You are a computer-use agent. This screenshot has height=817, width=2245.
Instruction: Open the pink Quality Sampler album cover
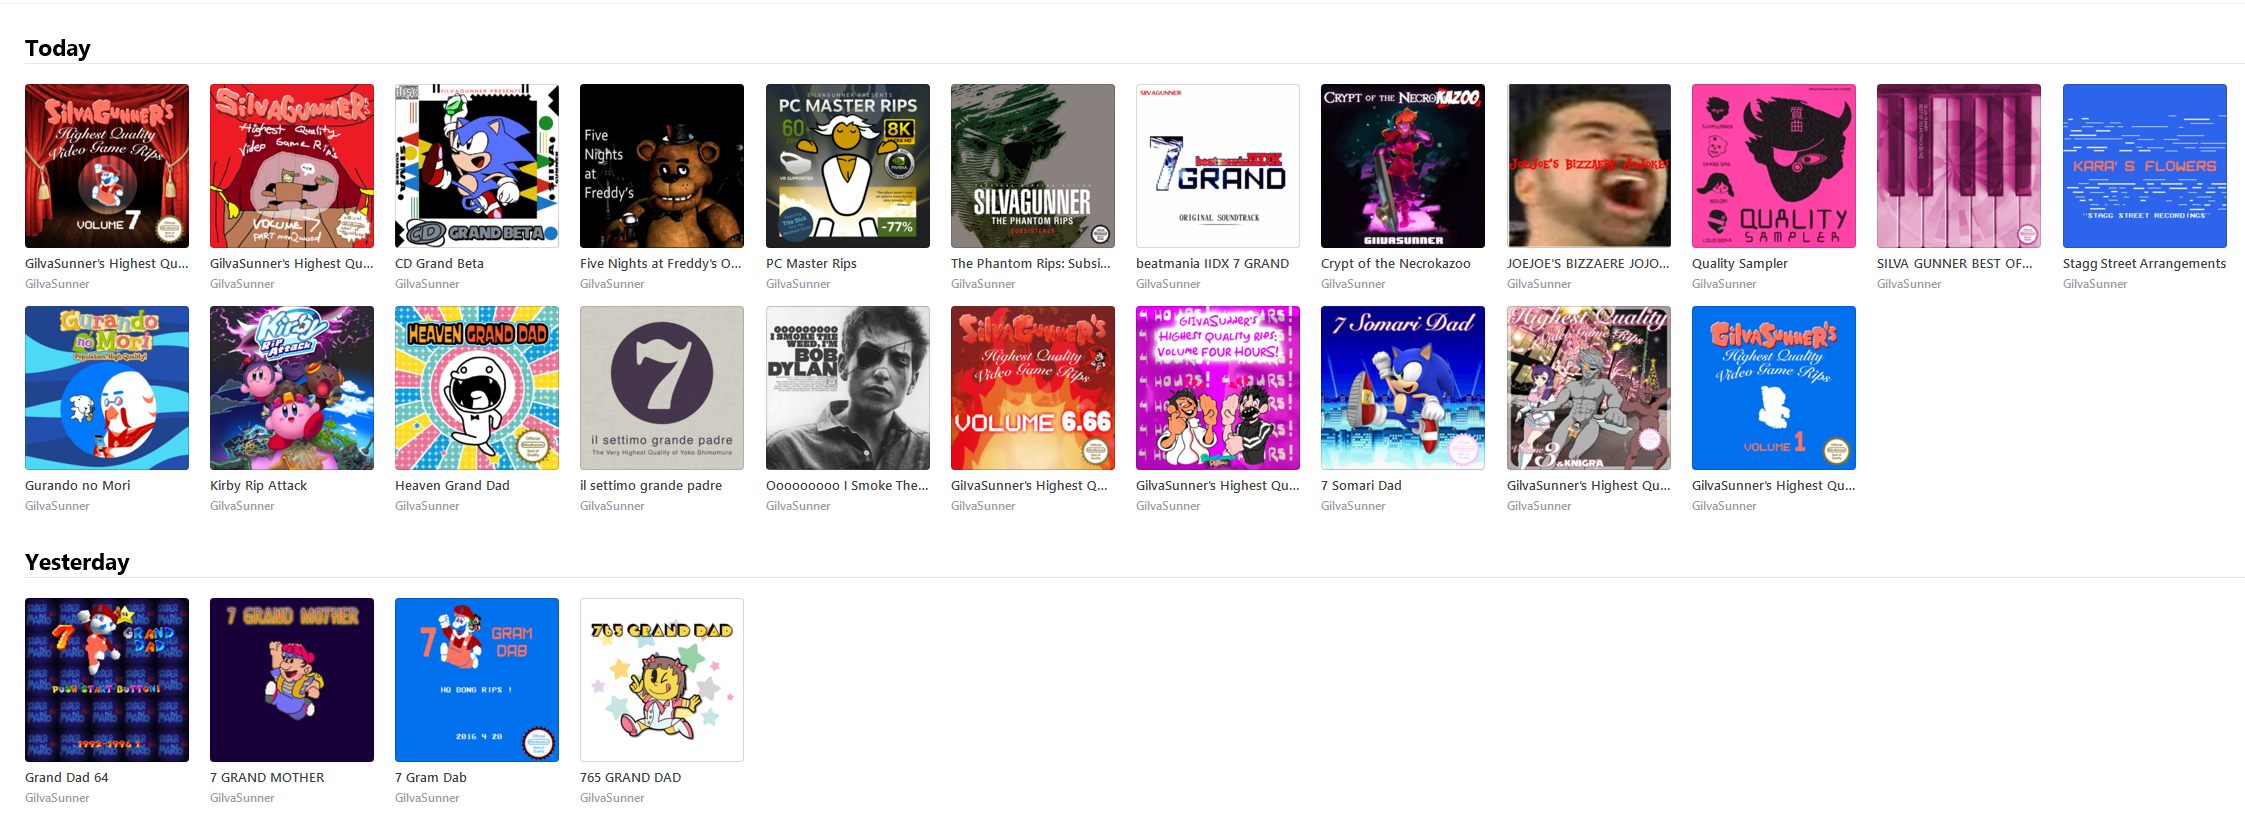(x=1774, y=166)
